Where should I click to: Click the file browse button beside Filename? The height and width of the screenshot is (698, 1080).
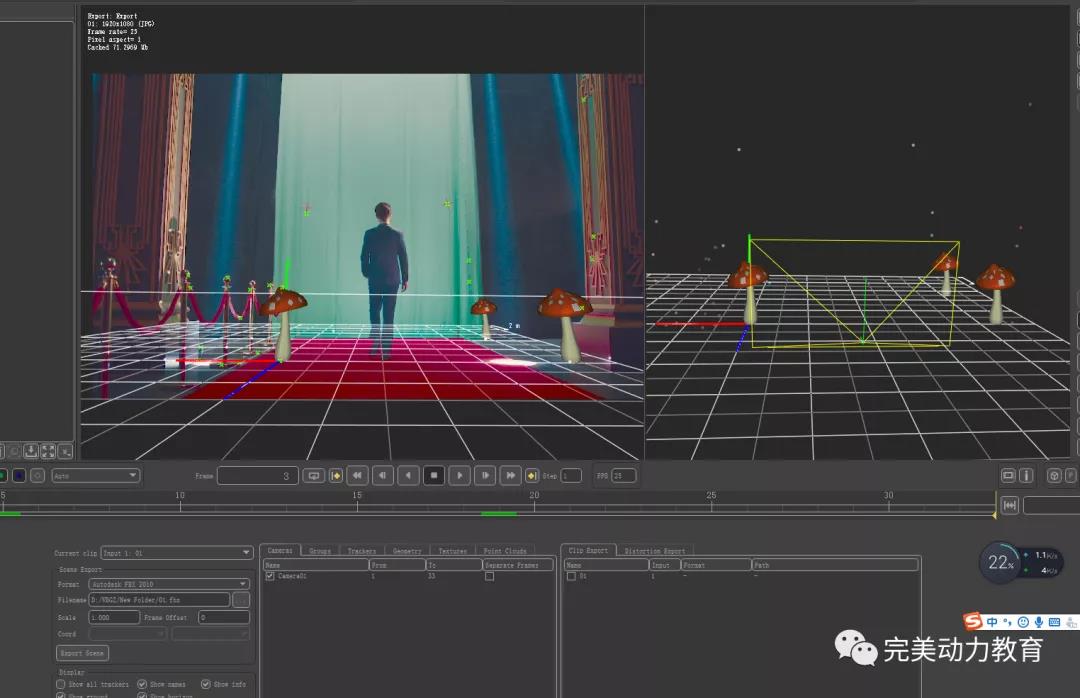[x=241, y=600]
